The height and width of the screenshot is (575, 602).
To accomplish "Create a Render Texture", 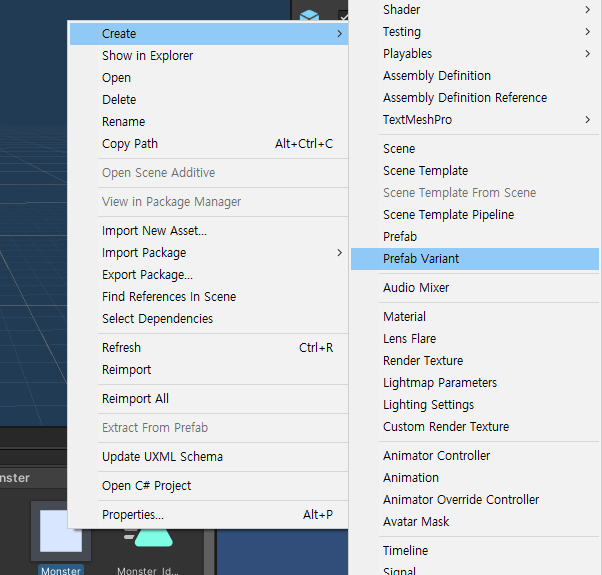I will [x=475, y=361].
